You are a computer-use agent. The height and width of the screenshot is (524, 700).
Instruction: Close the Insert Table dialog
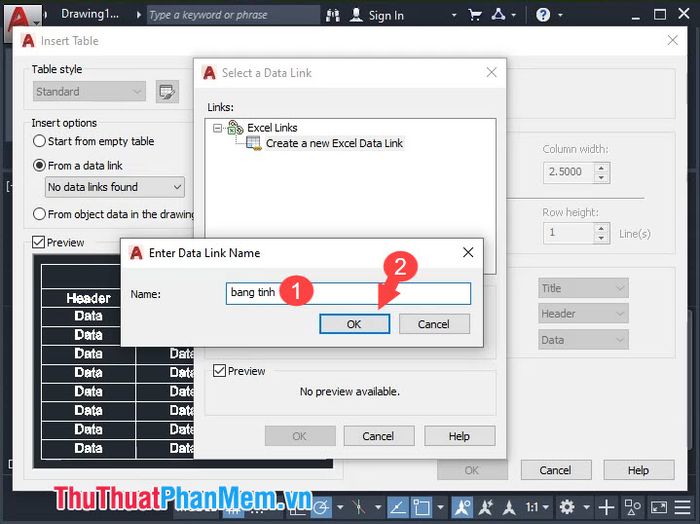[x=672, y=41]
